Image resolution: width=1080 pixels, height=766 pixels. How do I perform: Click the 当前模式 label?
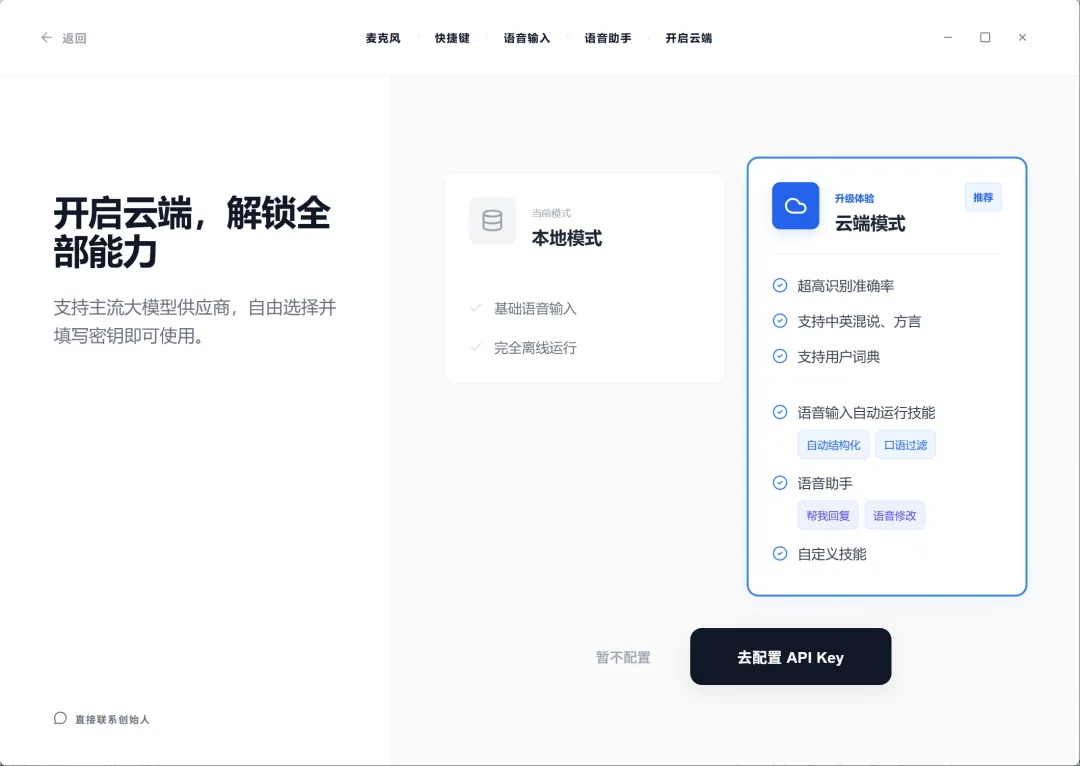coord(551,214)
